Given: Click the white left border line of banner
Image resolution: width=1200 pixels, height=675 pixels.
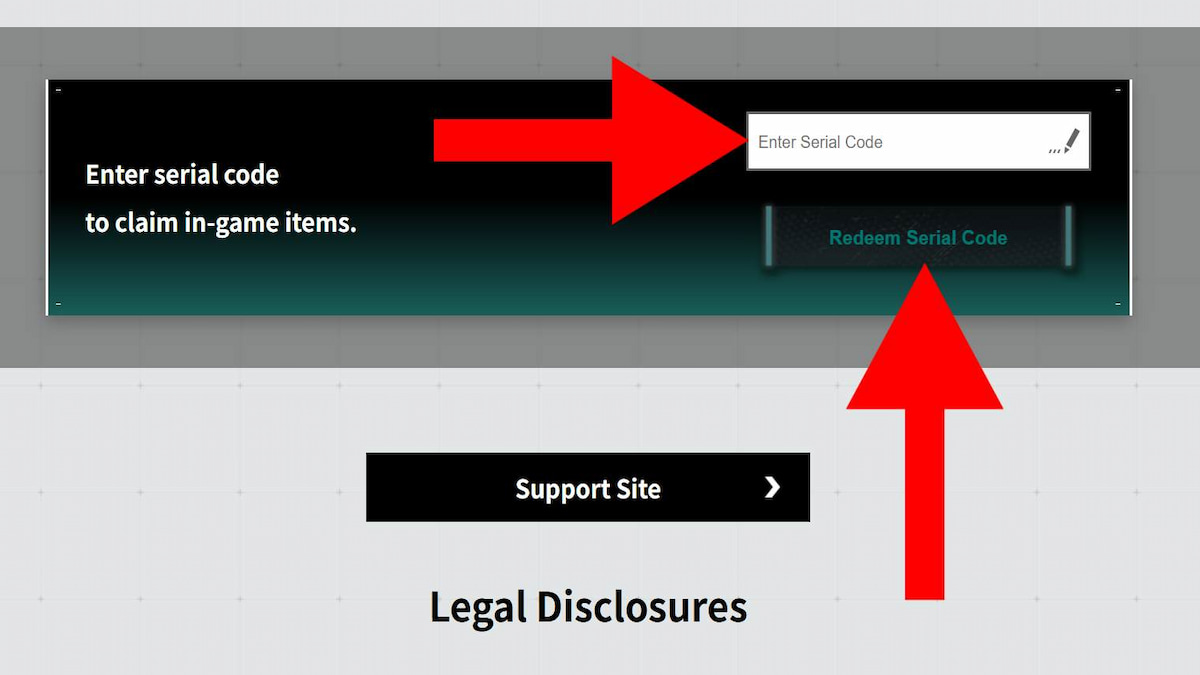Looking at the screenshot, I should (47, 197).
